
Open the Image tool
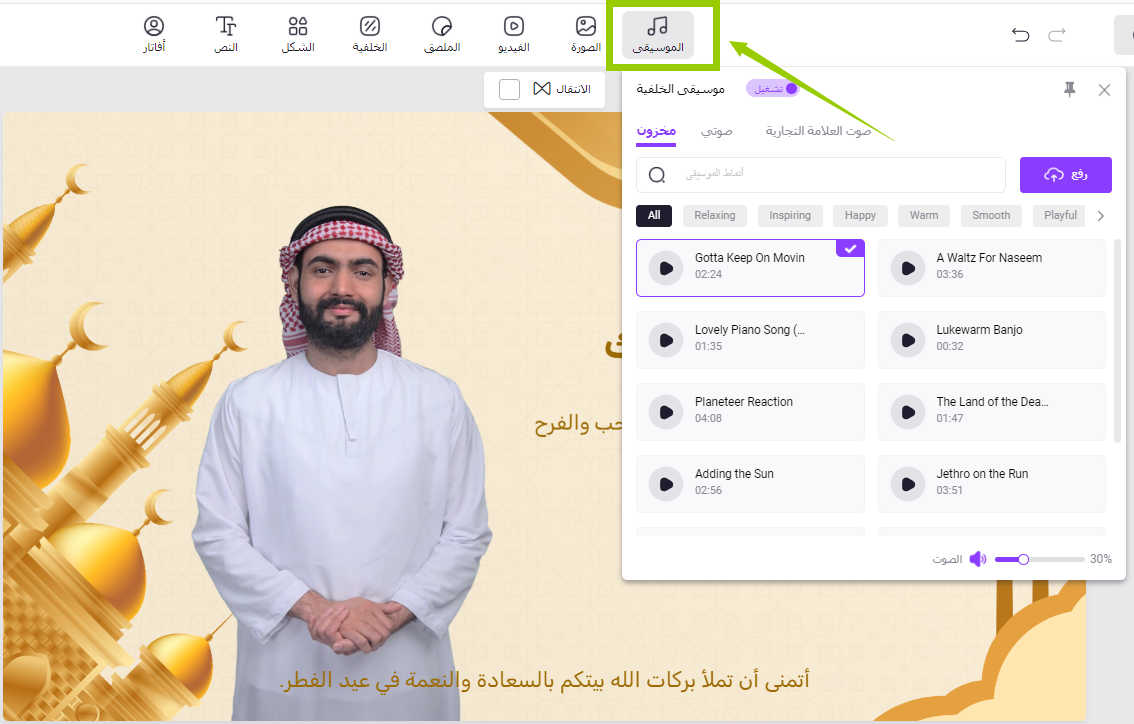586,34
